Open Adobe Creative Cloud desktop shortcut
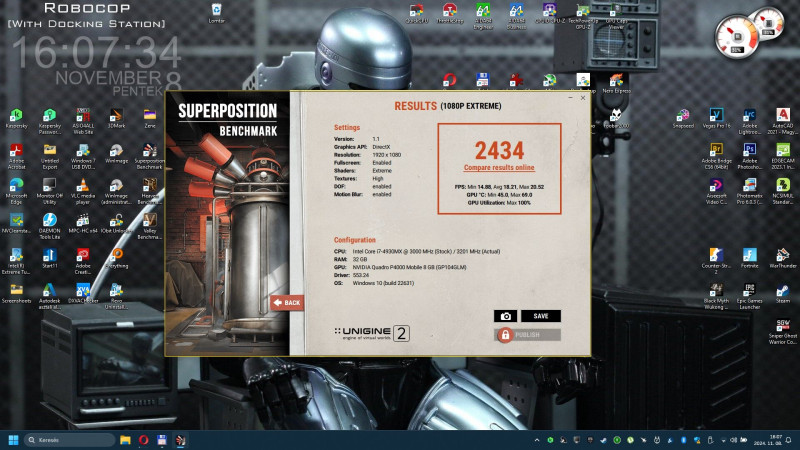Screen dimensions: 800x450 coord(83,261)
